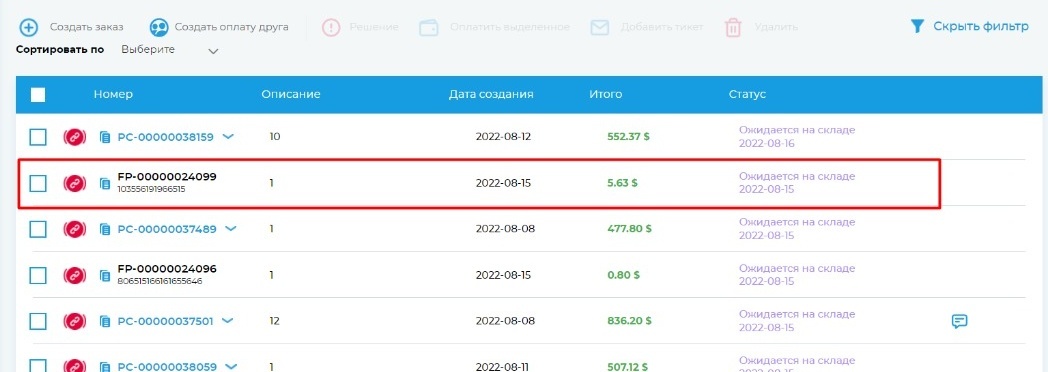Click total 477.80 $
The width and height of the screenshot is (1048, 372).
[629, 229]
